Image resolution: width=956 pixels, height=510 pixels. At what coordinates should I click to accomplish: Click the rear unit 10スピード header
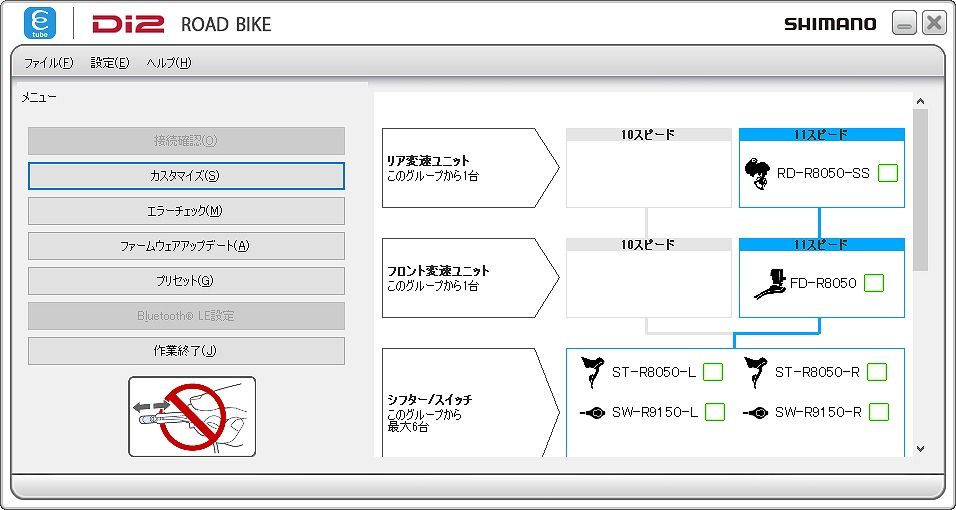click(649, 135)
